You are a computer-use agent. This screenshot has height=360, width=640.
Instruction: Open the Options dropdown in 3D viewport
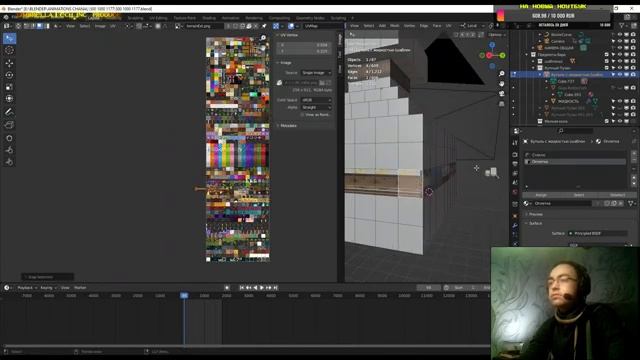[x=497, y=35]
